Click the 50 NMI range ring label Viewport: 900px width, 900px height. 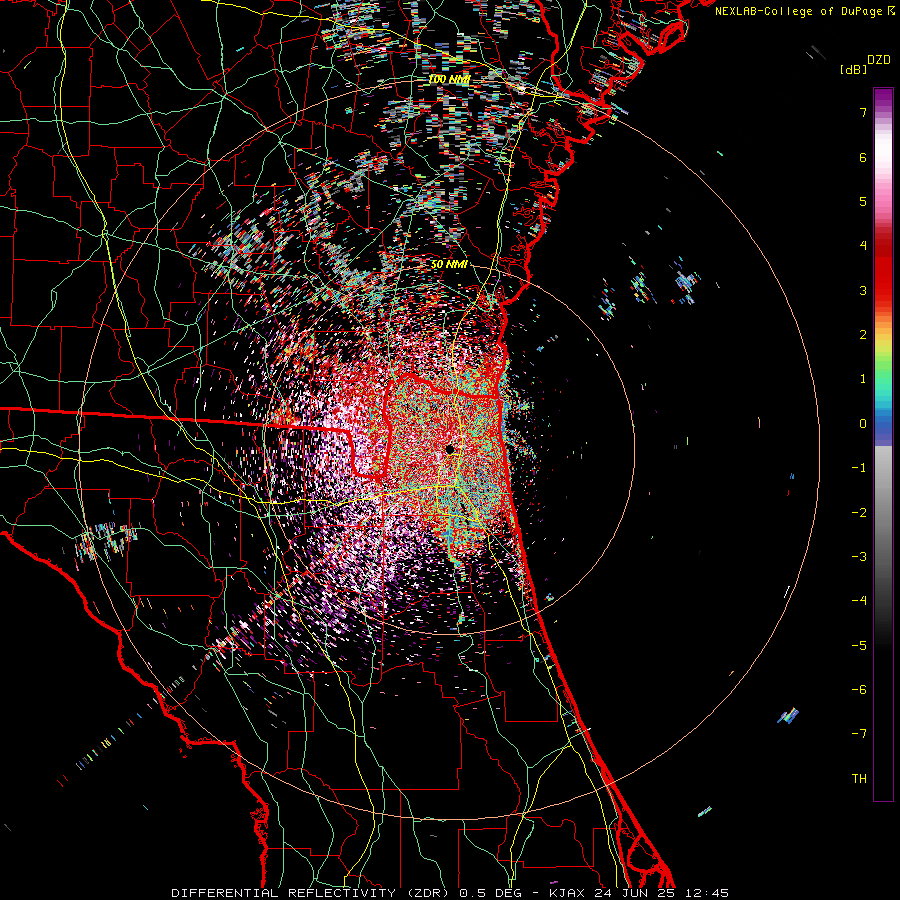[x=449, y=264]
